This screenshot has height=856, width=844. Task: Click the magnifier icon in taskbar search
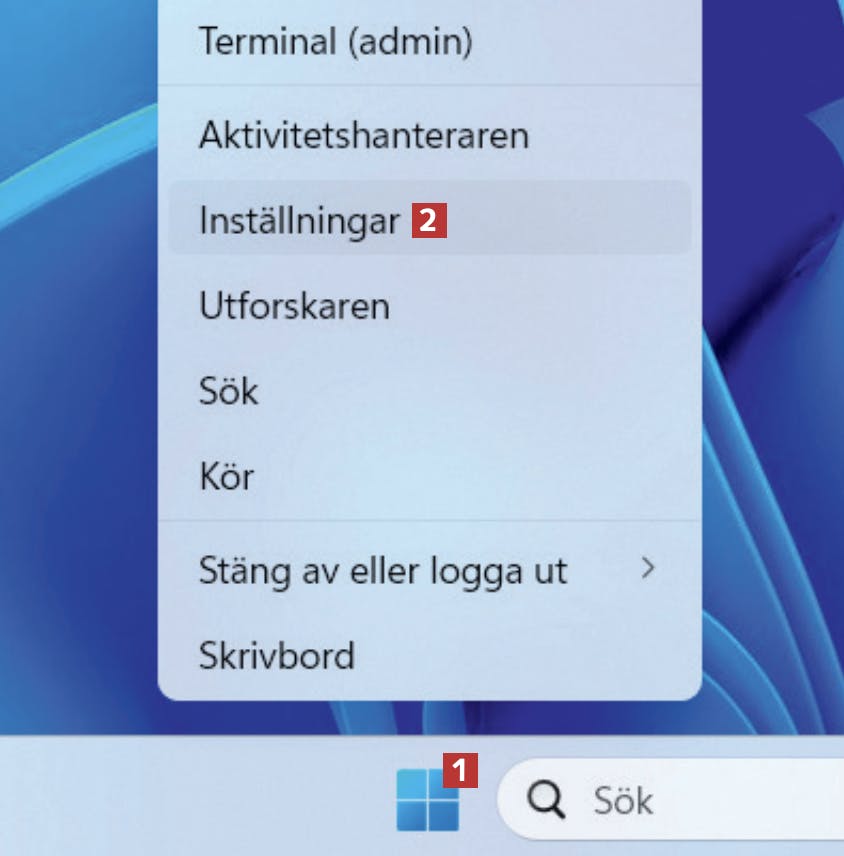545,799
